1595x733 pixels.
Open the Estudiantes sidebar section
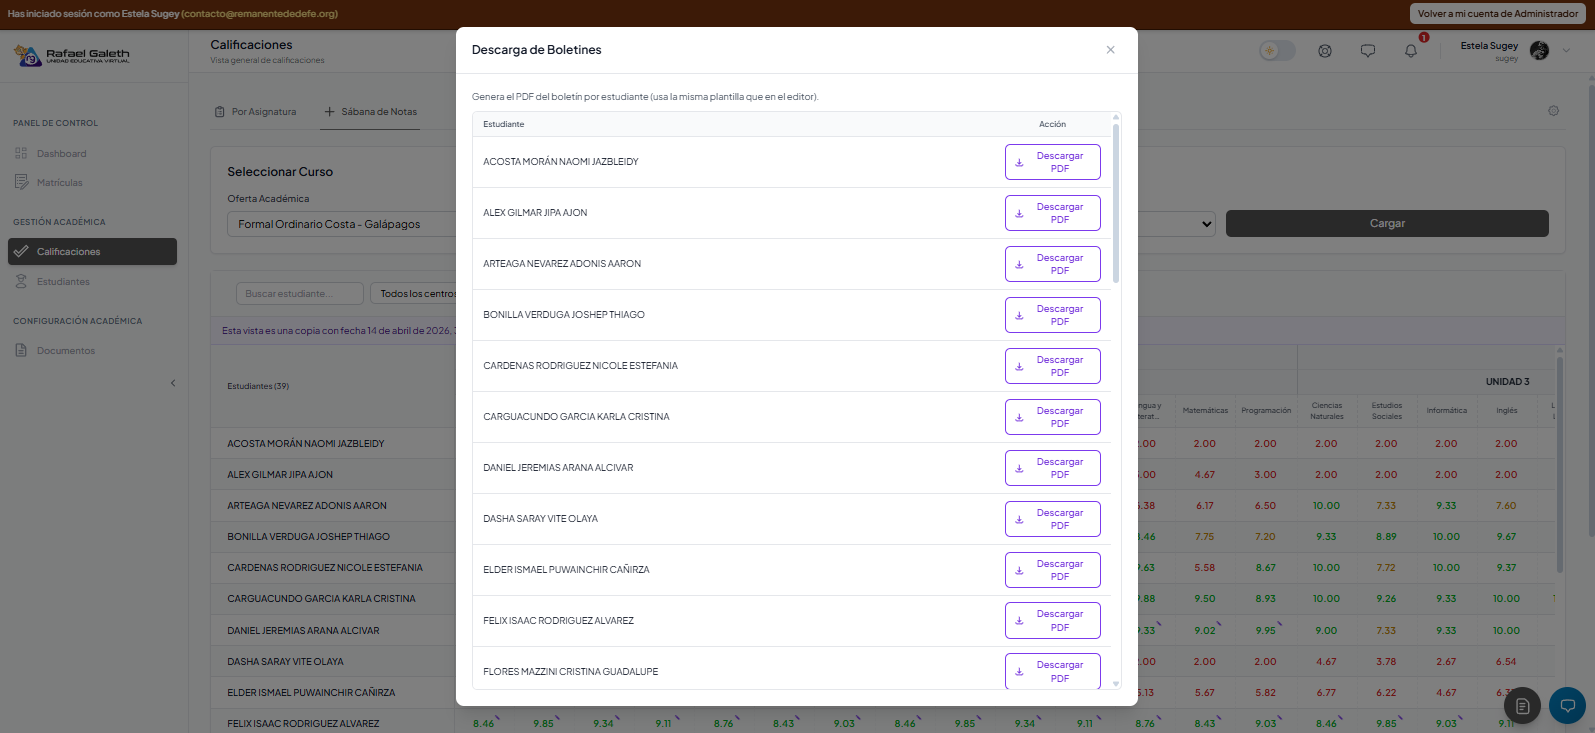(63, 282)
